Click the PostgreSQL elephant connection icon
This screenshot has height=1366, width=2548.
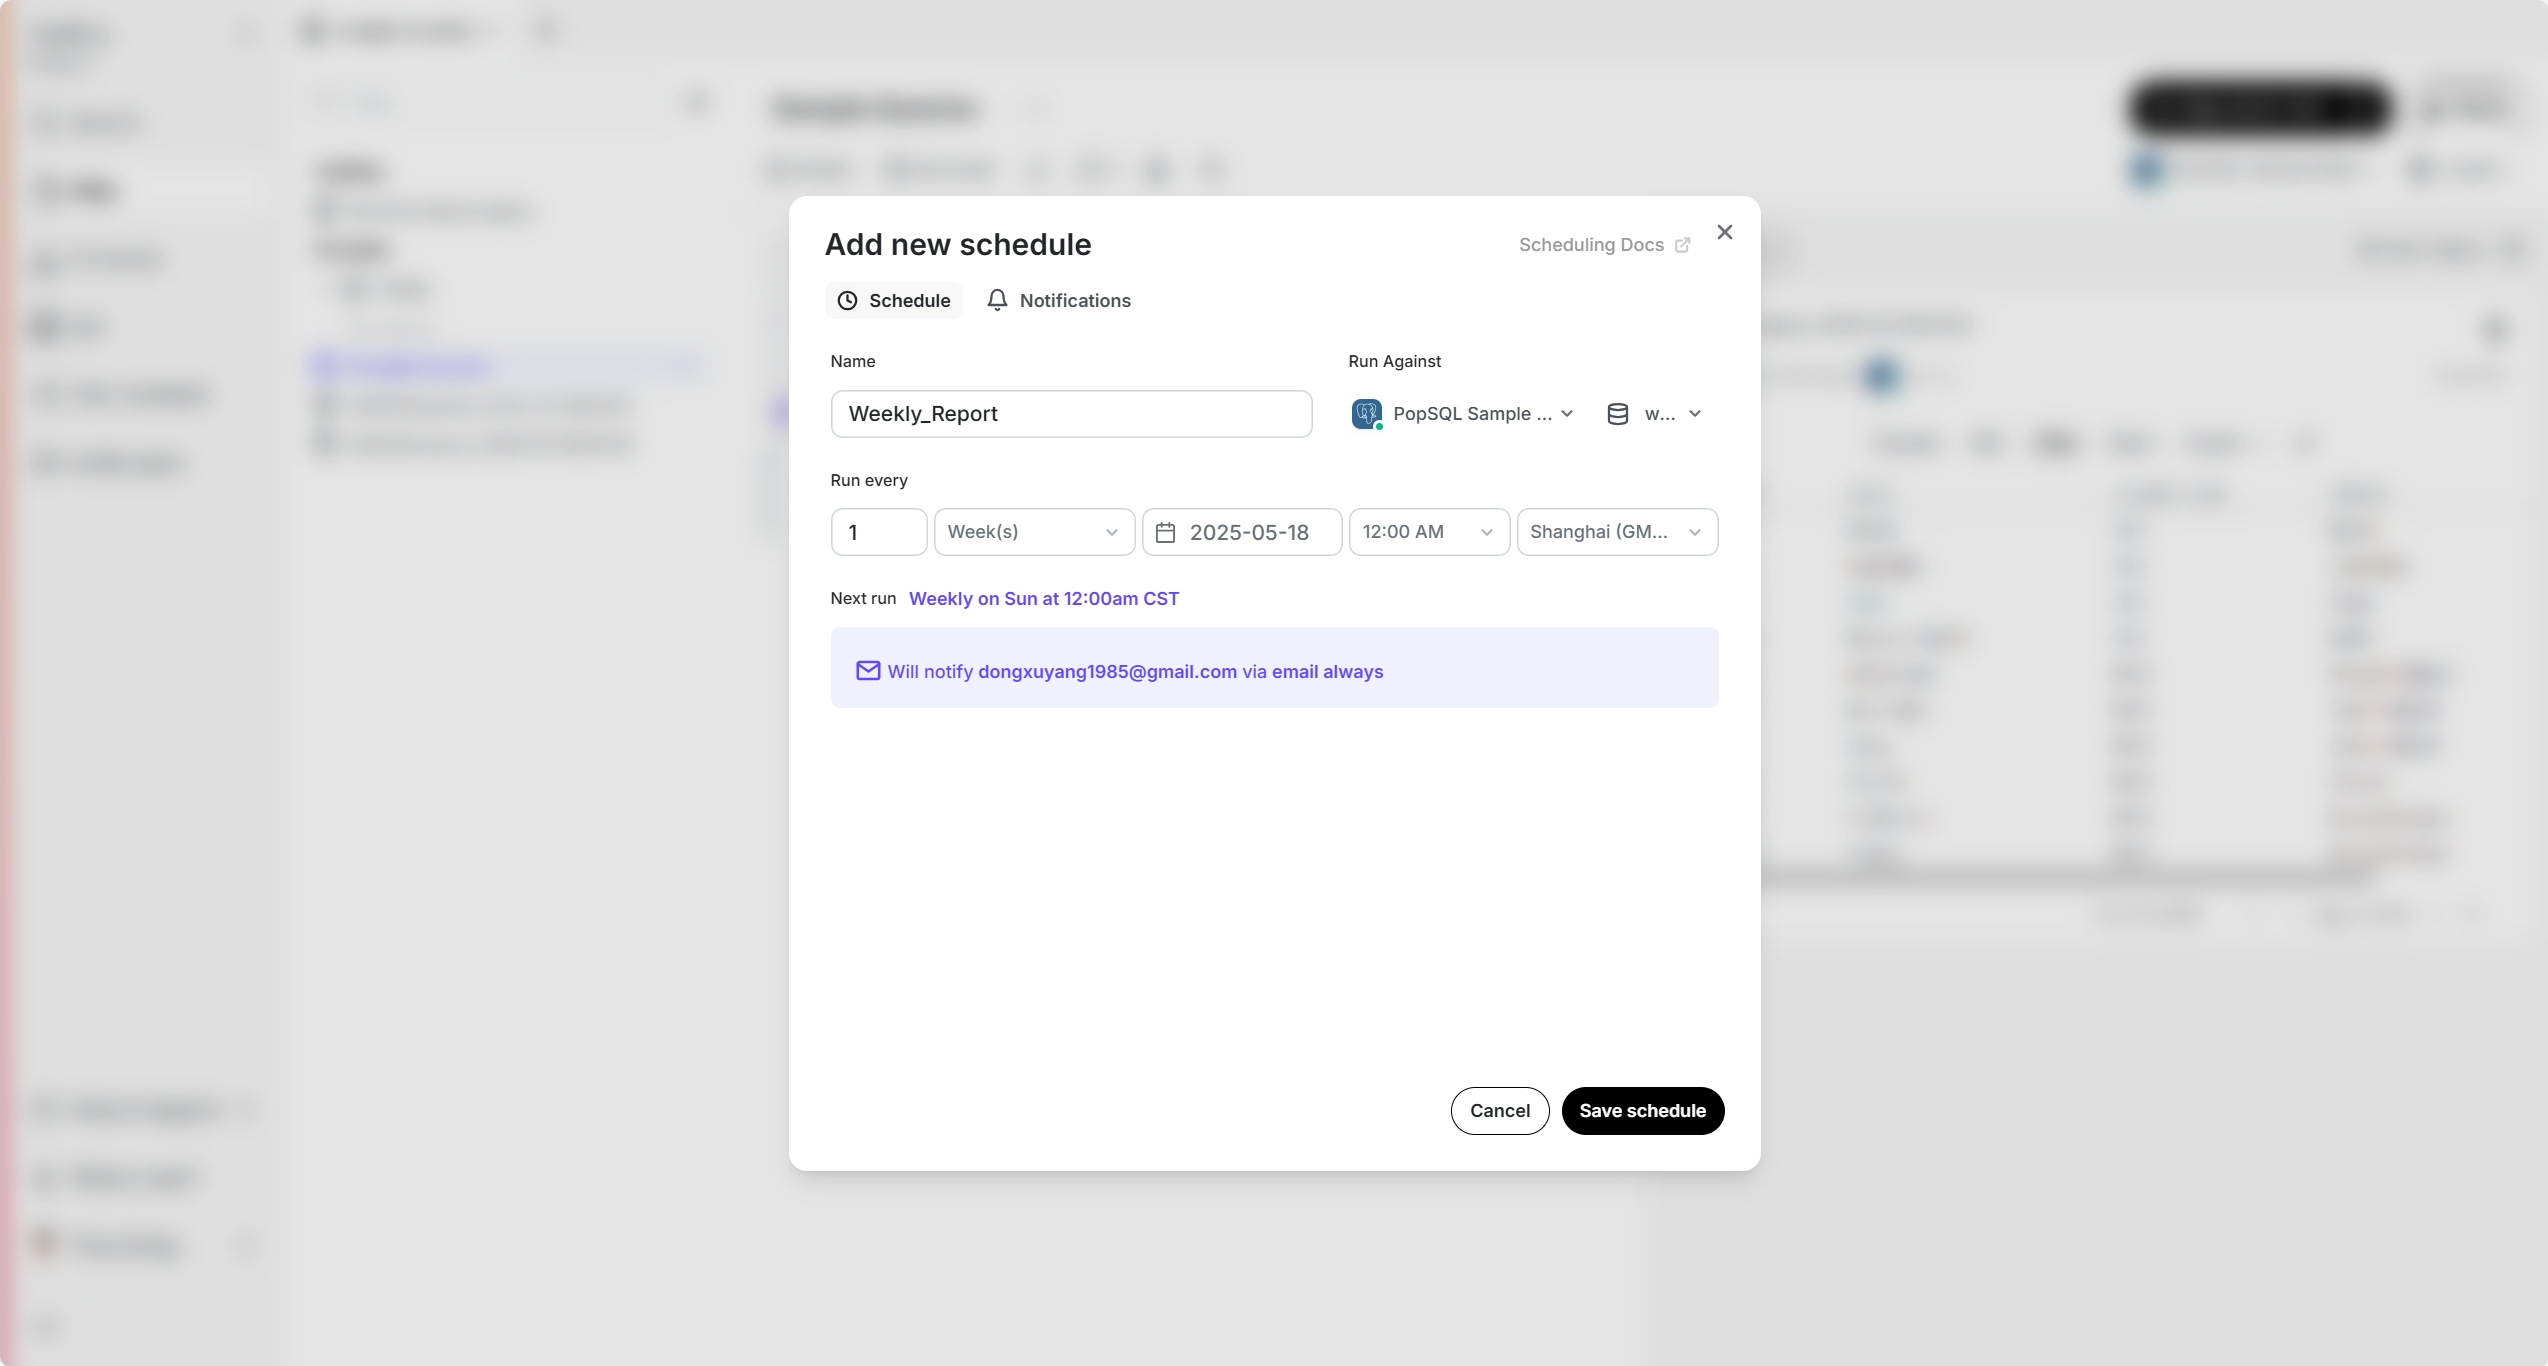pyautogui.click(x=1366, y=414)
